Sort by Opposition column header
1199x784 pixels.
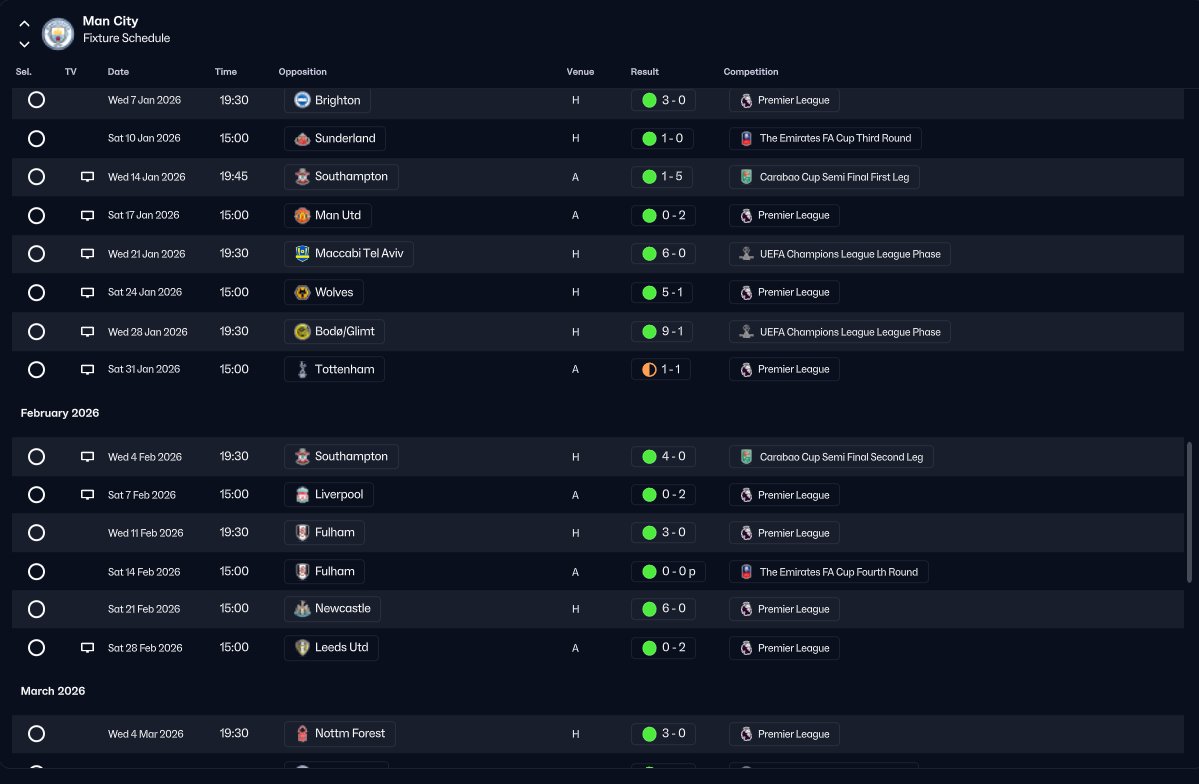[302, 72]
